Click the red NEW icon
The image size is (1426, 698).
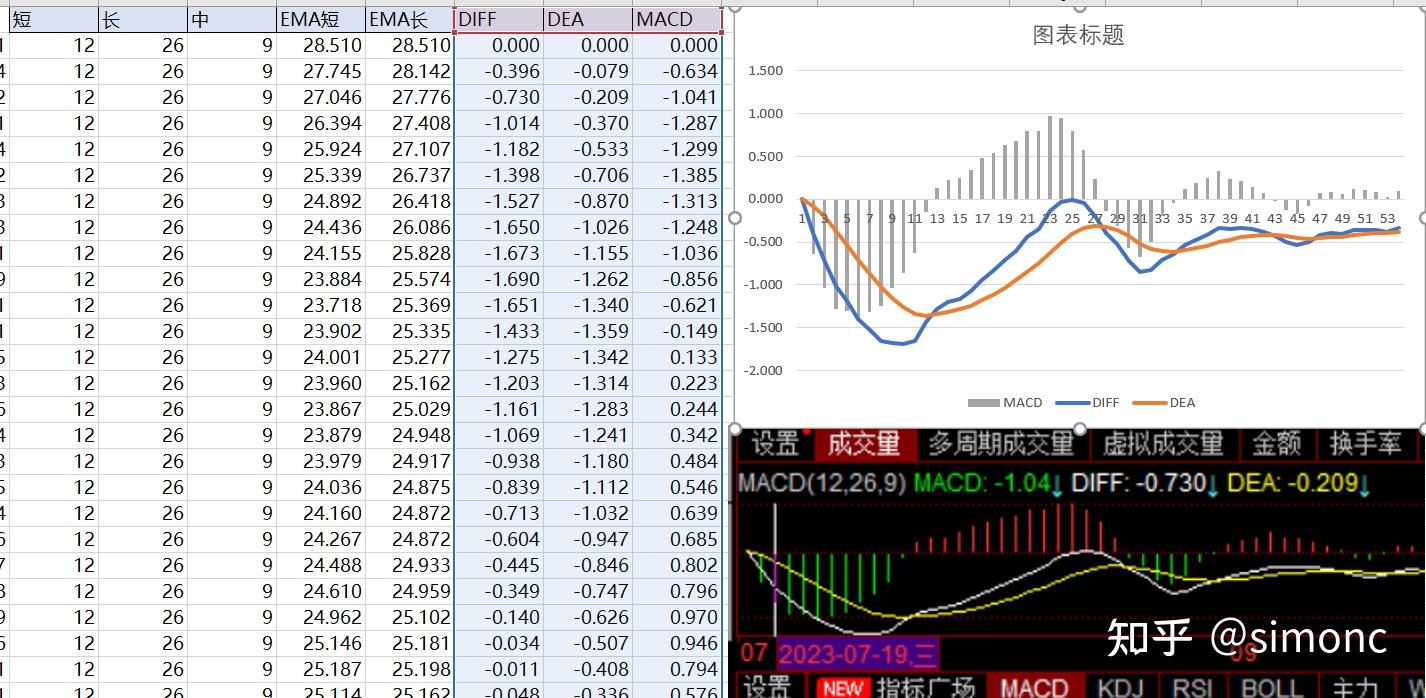click(842, 688)
